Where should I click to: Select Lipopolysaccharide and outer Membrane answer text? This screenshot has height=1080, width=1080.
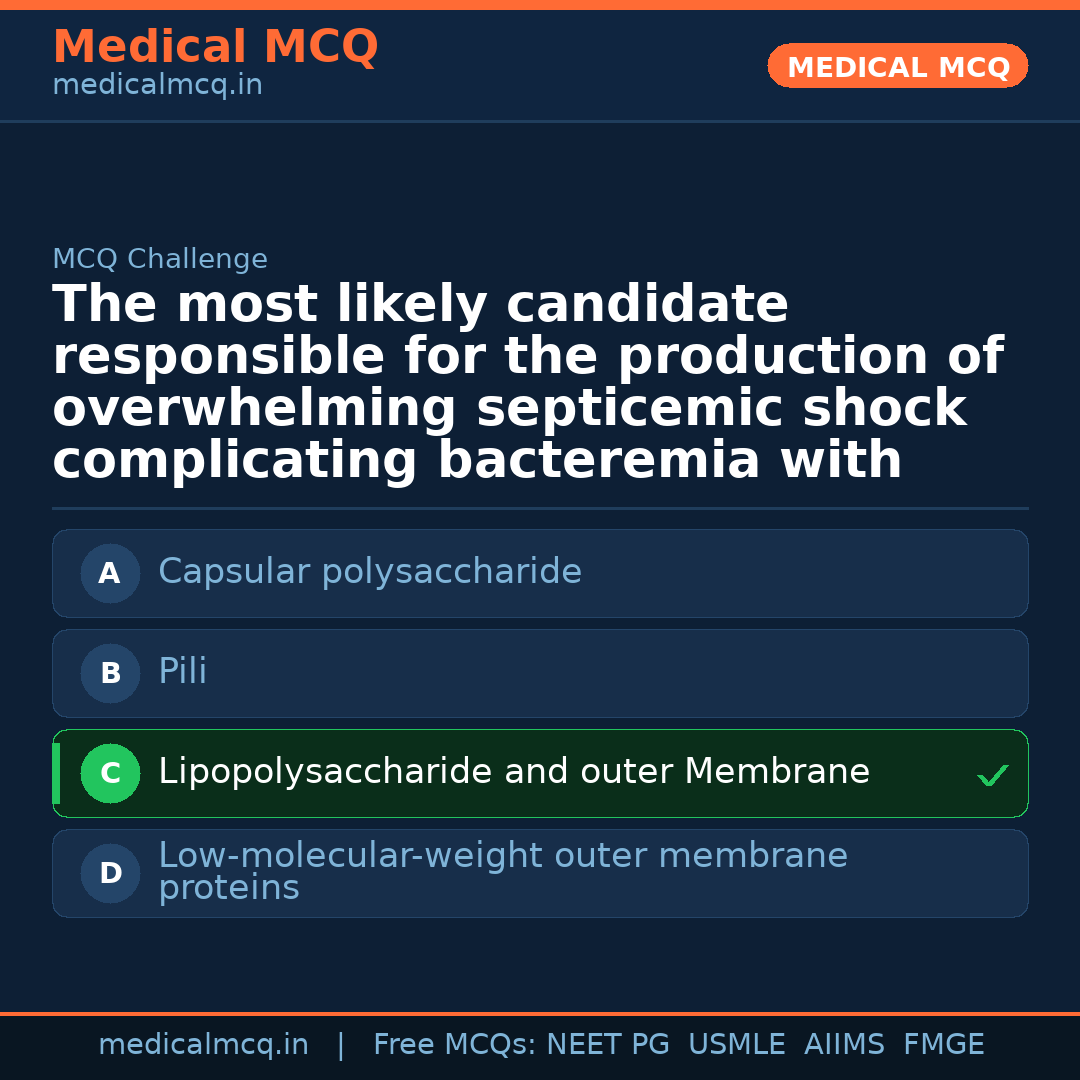[514, 772]
